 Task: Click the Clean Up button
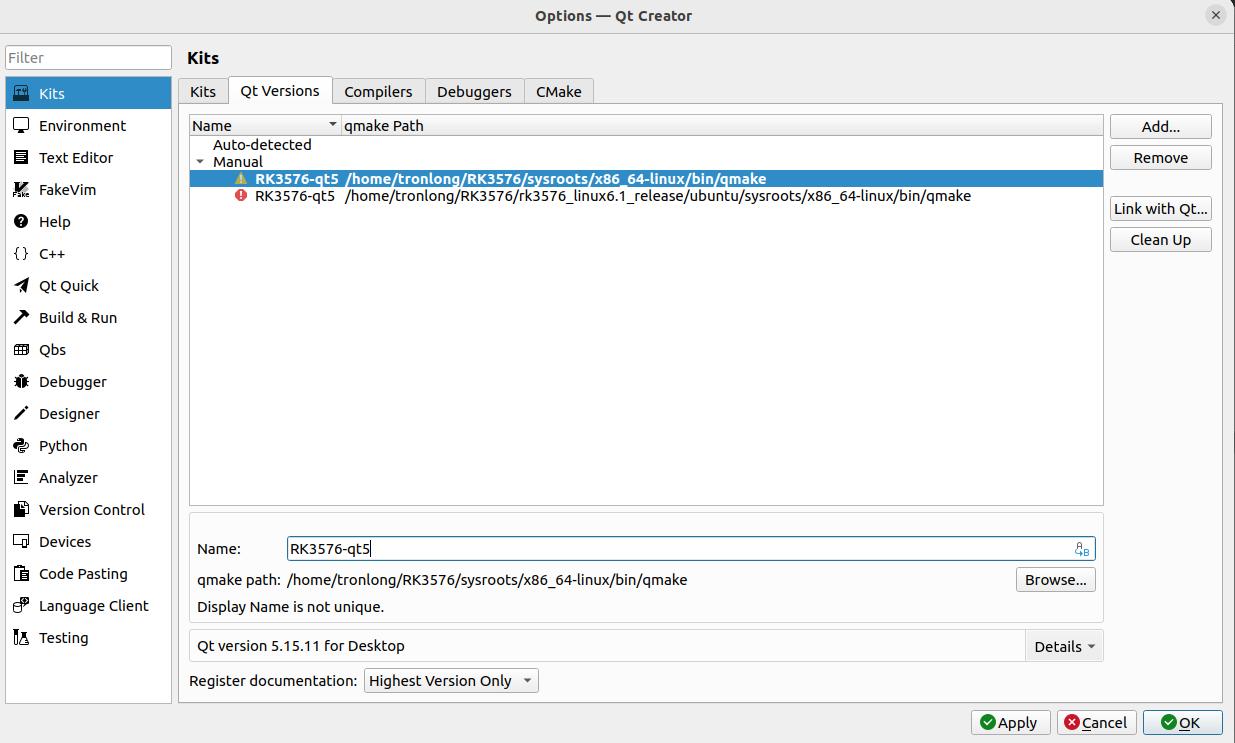click(1160, 240)
